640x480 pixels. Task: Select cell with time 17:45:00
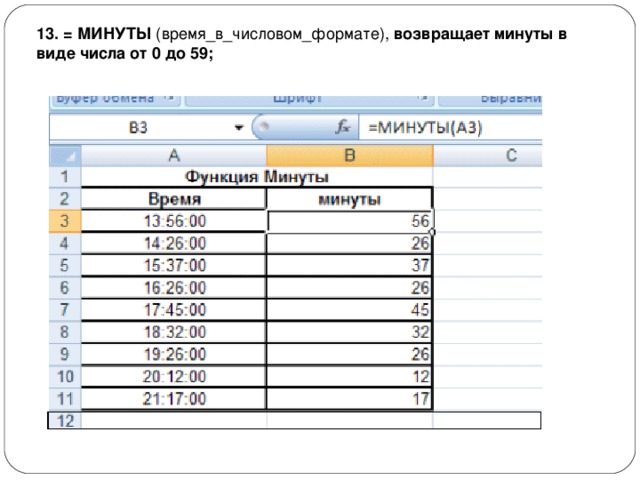click(x=174, y=310)
